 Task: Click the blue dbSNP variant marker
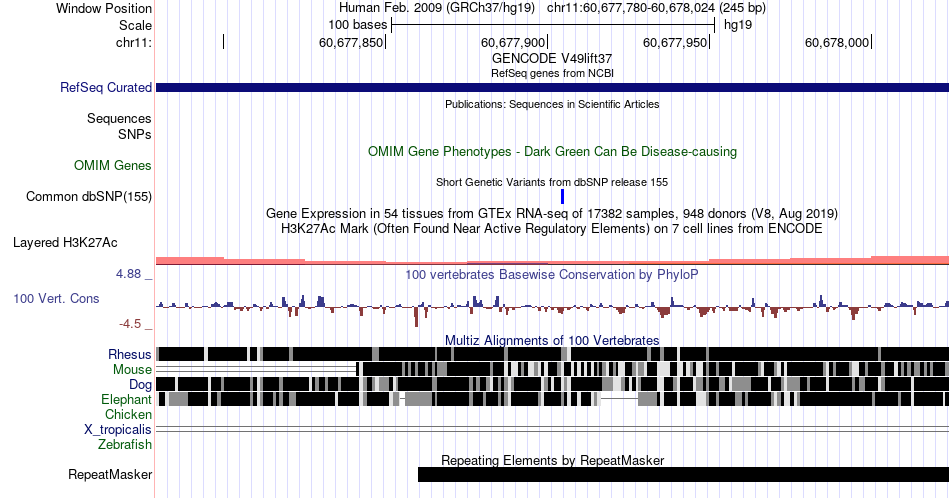pyautogui.click(x=563, y=196)
